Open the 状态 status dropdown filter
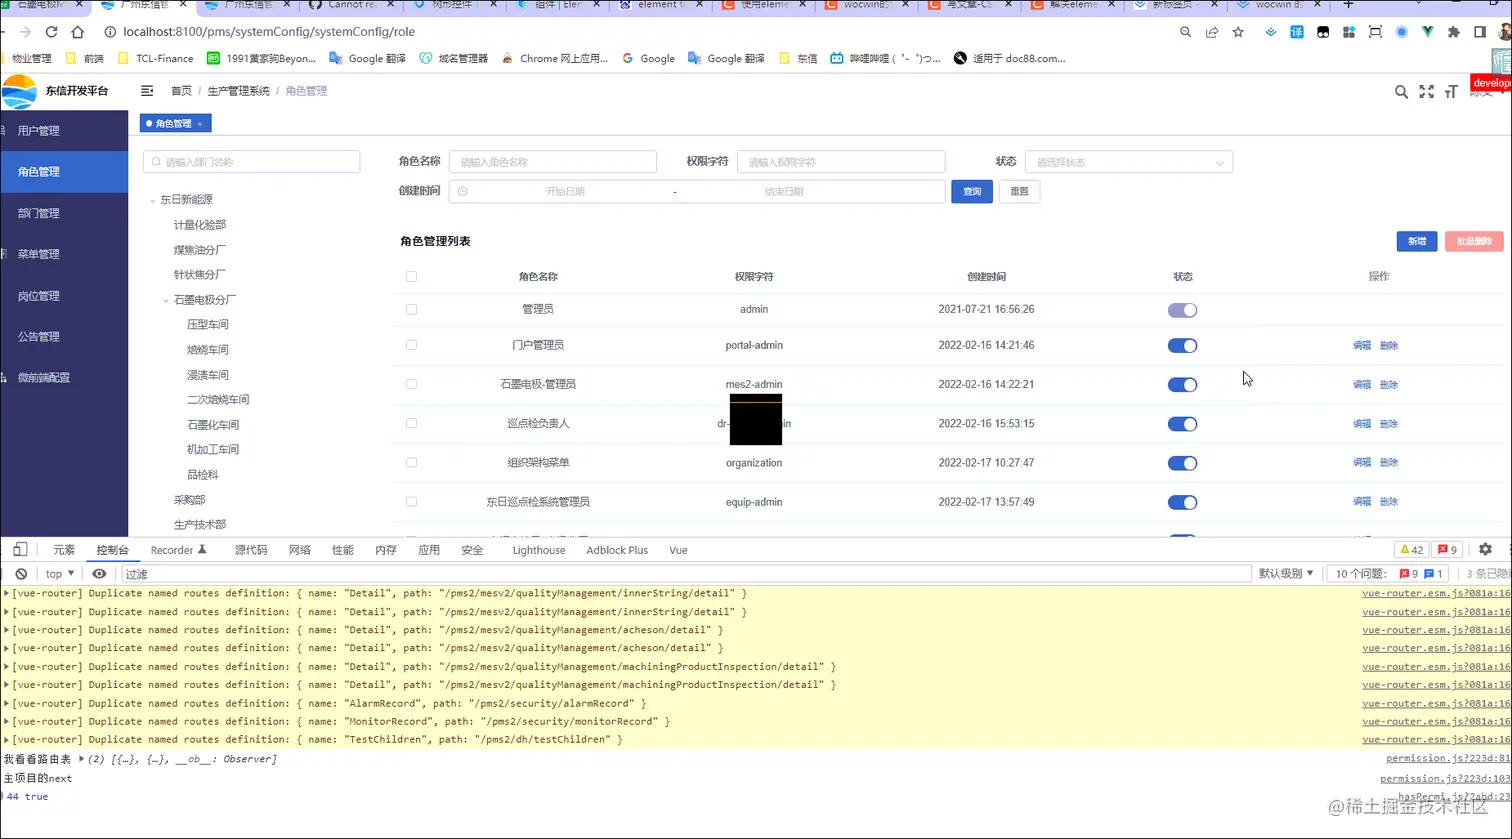The width and height of the screenshot is (1512, 839). coord(1128,161)
